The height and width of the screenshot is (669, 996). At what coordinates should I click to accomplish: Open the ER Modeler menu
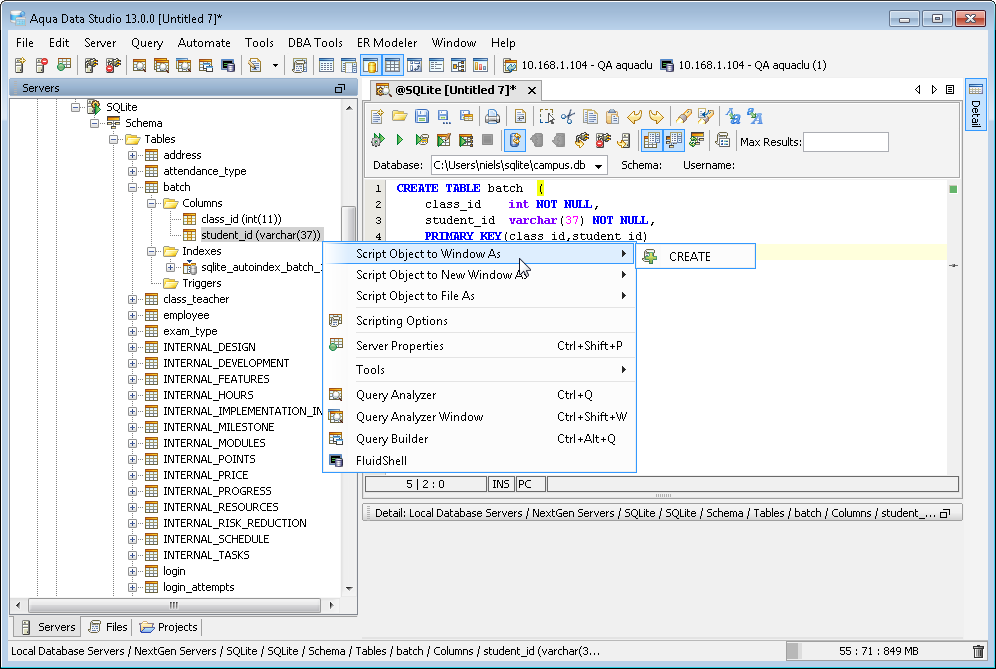(387, 43)
